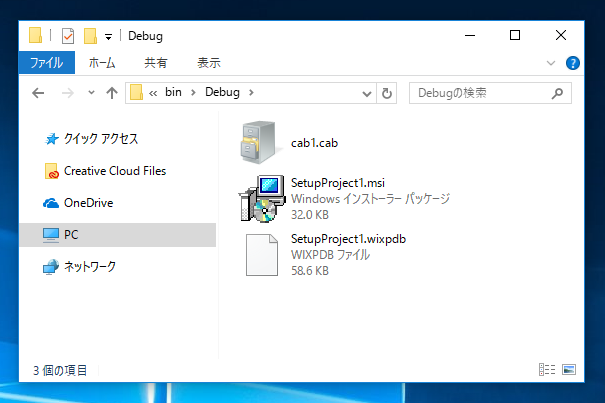
Task: Go up one folder level arrow
Action: click(x=112, y=93)
